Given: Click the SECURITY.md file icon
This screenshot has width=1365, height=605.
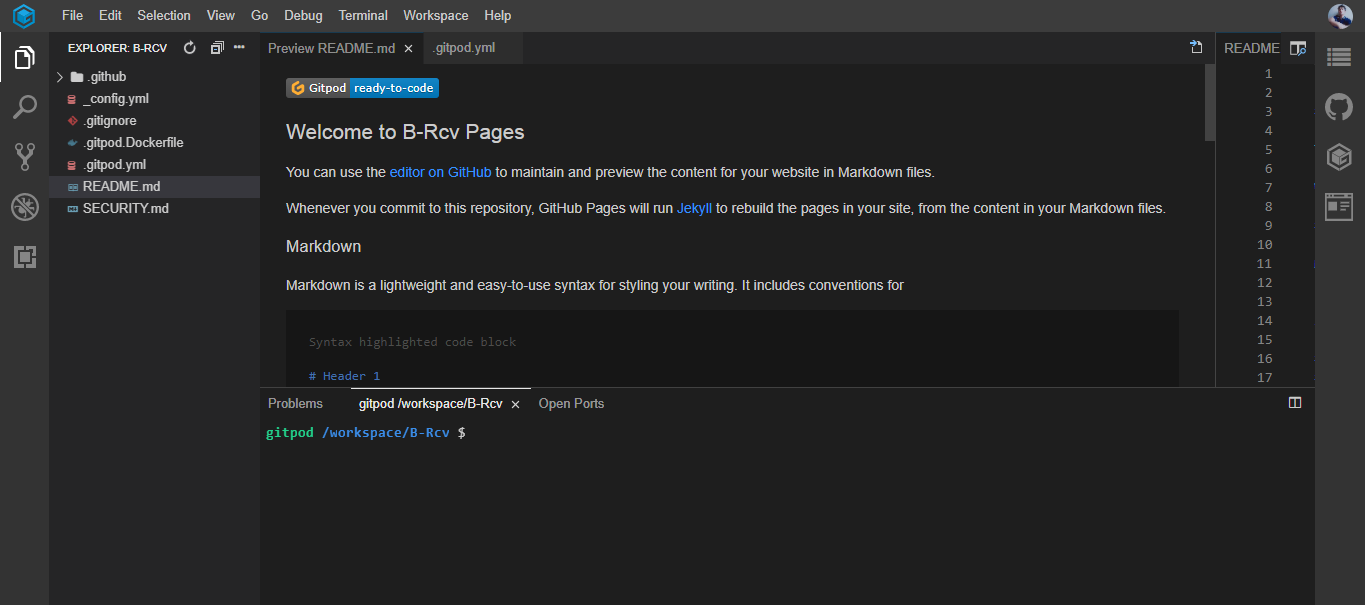Looking at the screenshot, I should (72, 209).
